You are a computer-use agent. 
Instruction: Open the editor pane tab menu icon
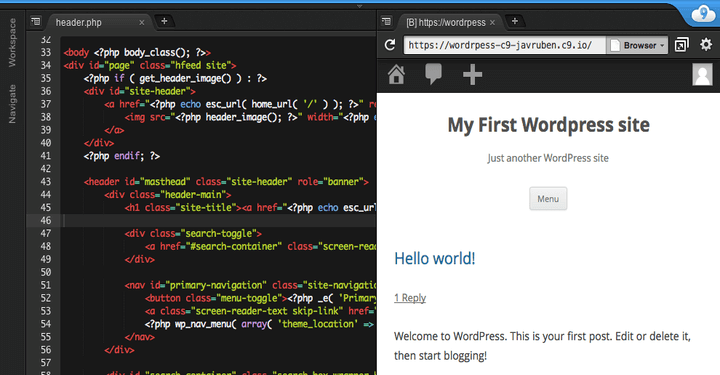35,21
